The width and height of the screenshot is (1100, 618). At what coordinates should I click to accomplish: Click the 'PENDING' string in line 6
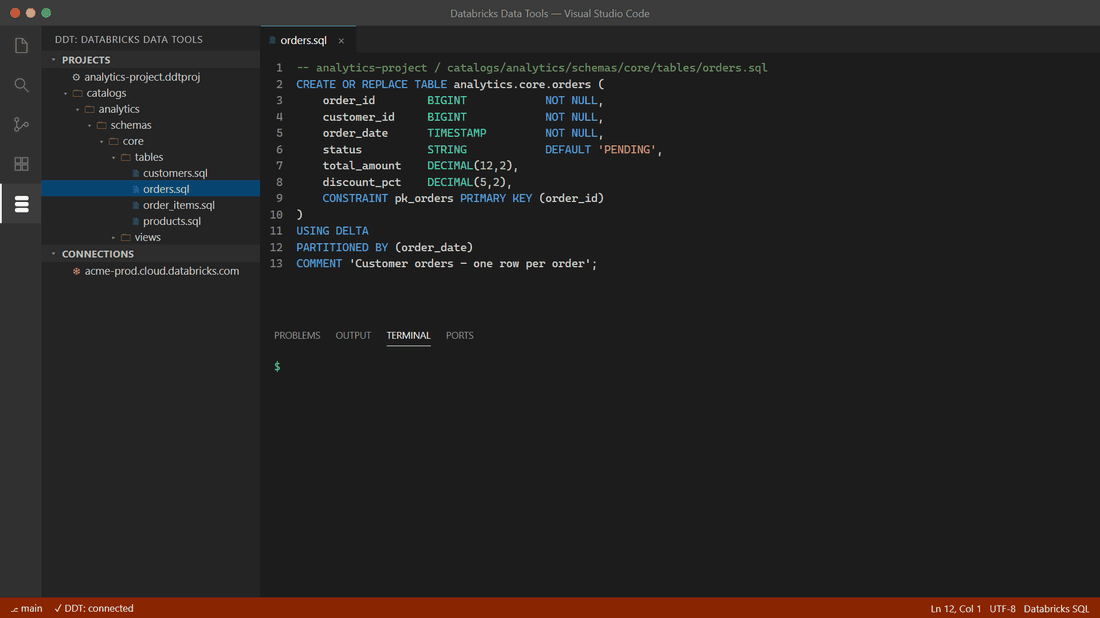pyautogui.click(x=626, y=149)
